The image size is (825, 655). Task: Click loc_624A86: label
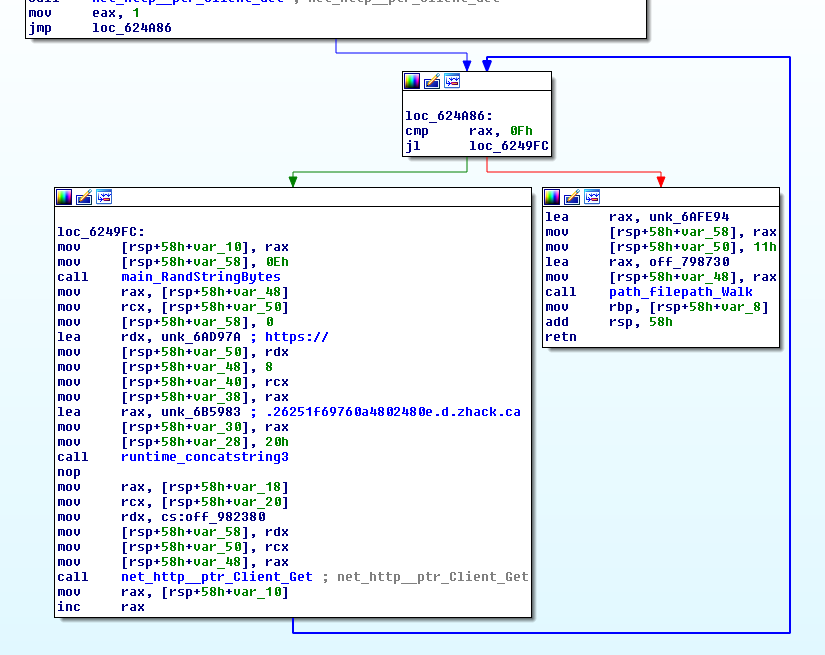click(449, 116)
